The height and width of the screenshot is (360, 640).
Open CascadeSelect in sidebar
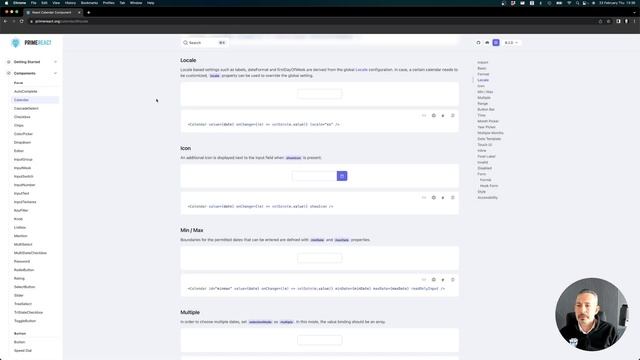point(26,109)
